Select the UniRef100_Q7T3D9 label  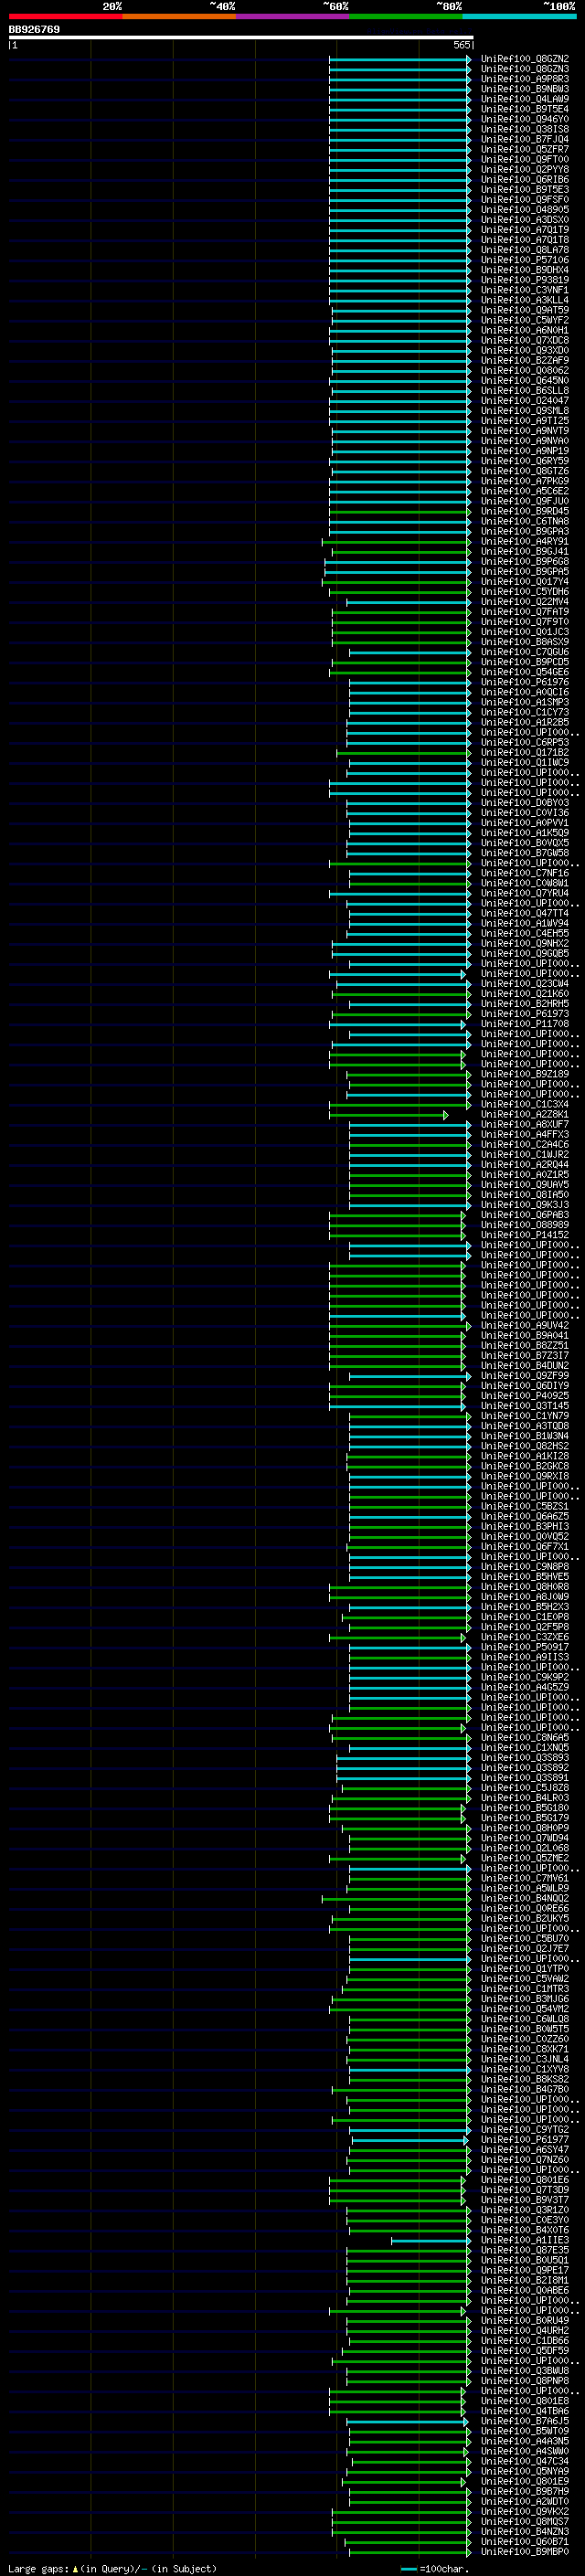tap(525, 2191)
